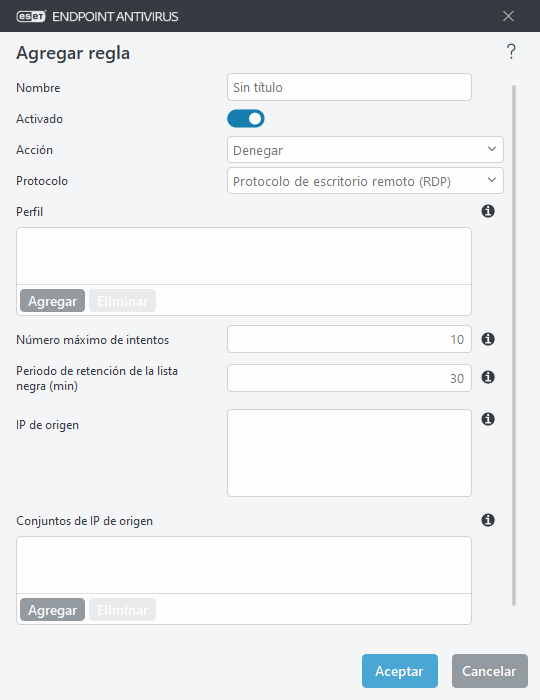Click the ESET logo in title bar
540x700 pixels.
coord(31,17)
